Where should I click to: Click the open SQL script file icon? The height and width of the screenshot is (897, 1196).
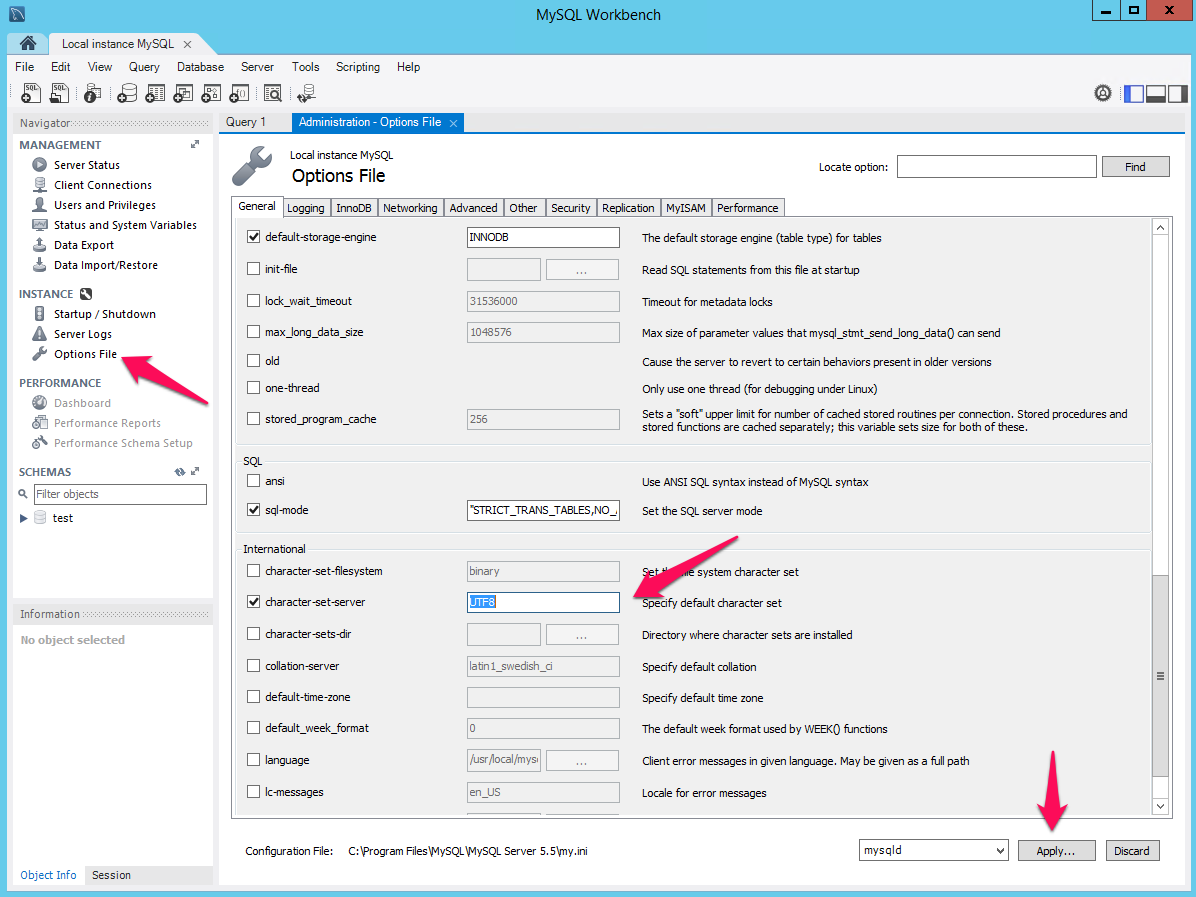pyautogui.click(x=60, y=93)
